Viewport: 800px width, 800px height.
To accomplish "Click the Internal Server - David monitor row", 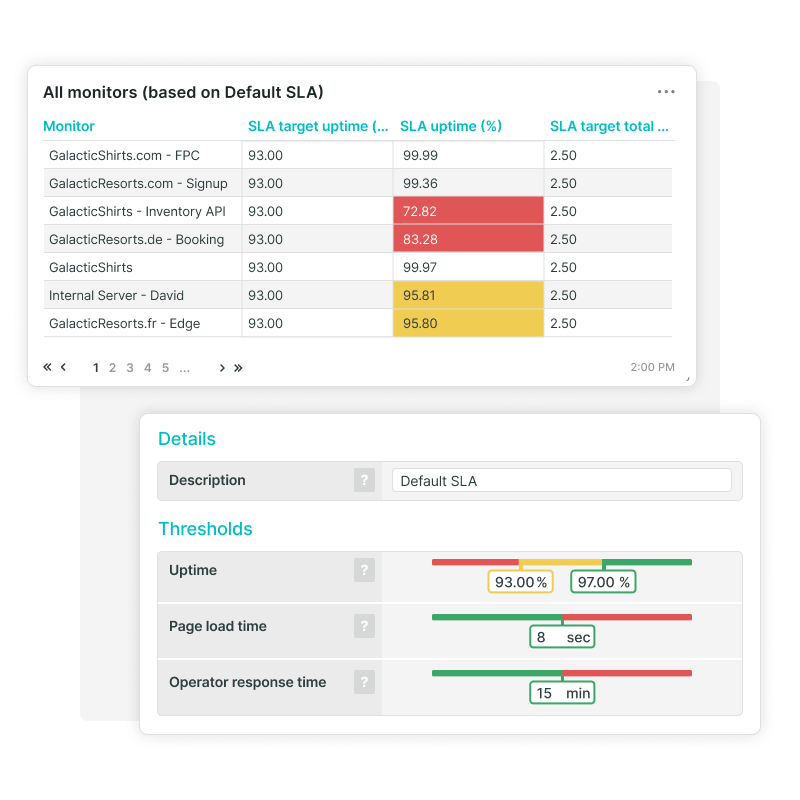I will (x=358, y=295).
